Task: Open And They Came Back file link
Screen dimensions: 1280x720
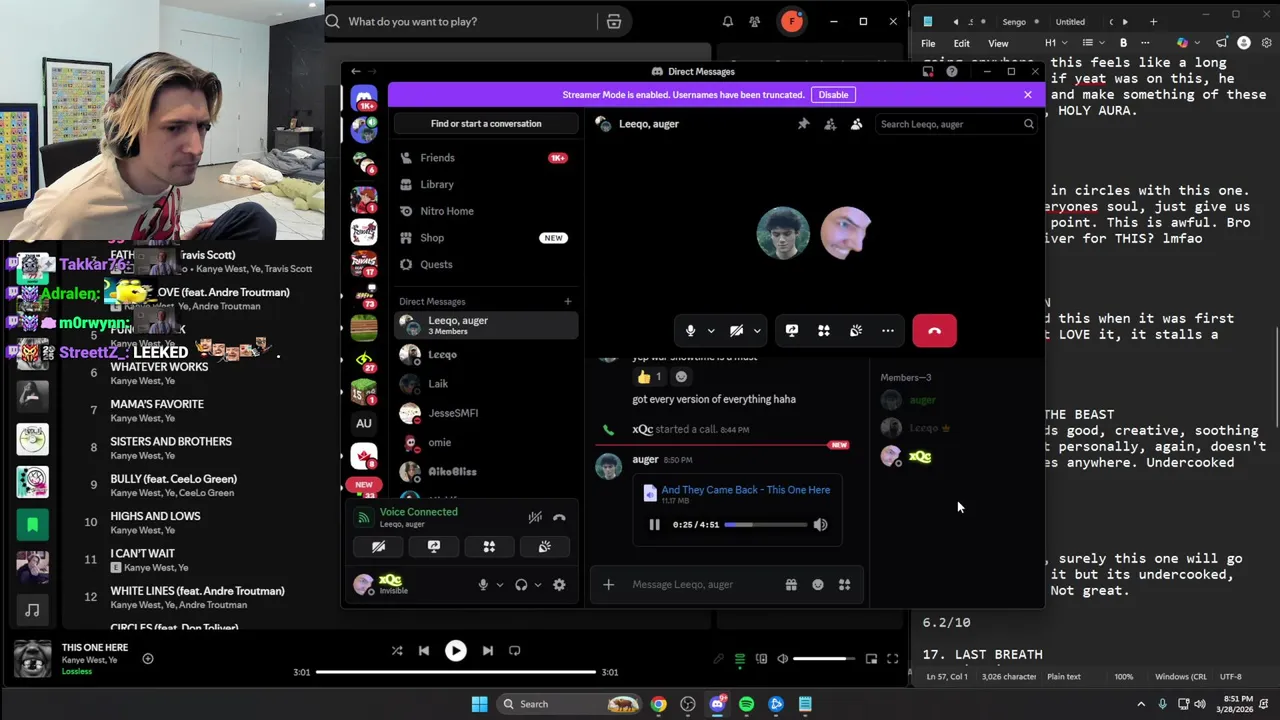Action: pyautogui.click(x=745, y=490)
